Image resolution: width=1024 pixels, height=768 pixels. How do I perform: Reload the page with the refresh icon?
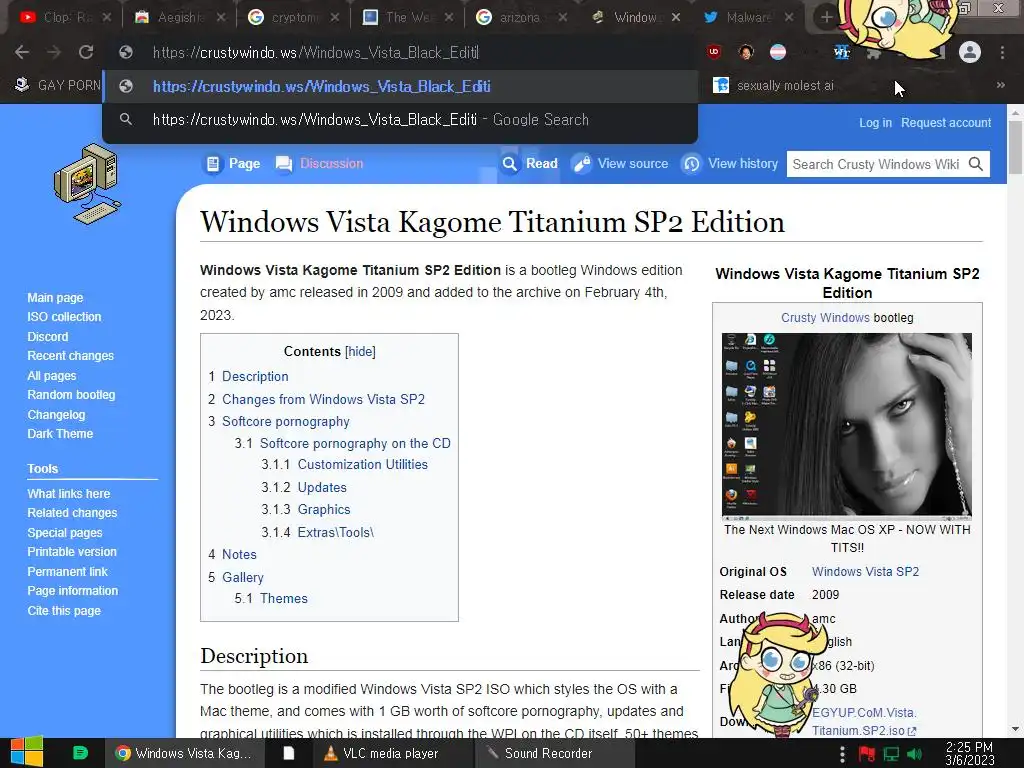tap(86, 52)
